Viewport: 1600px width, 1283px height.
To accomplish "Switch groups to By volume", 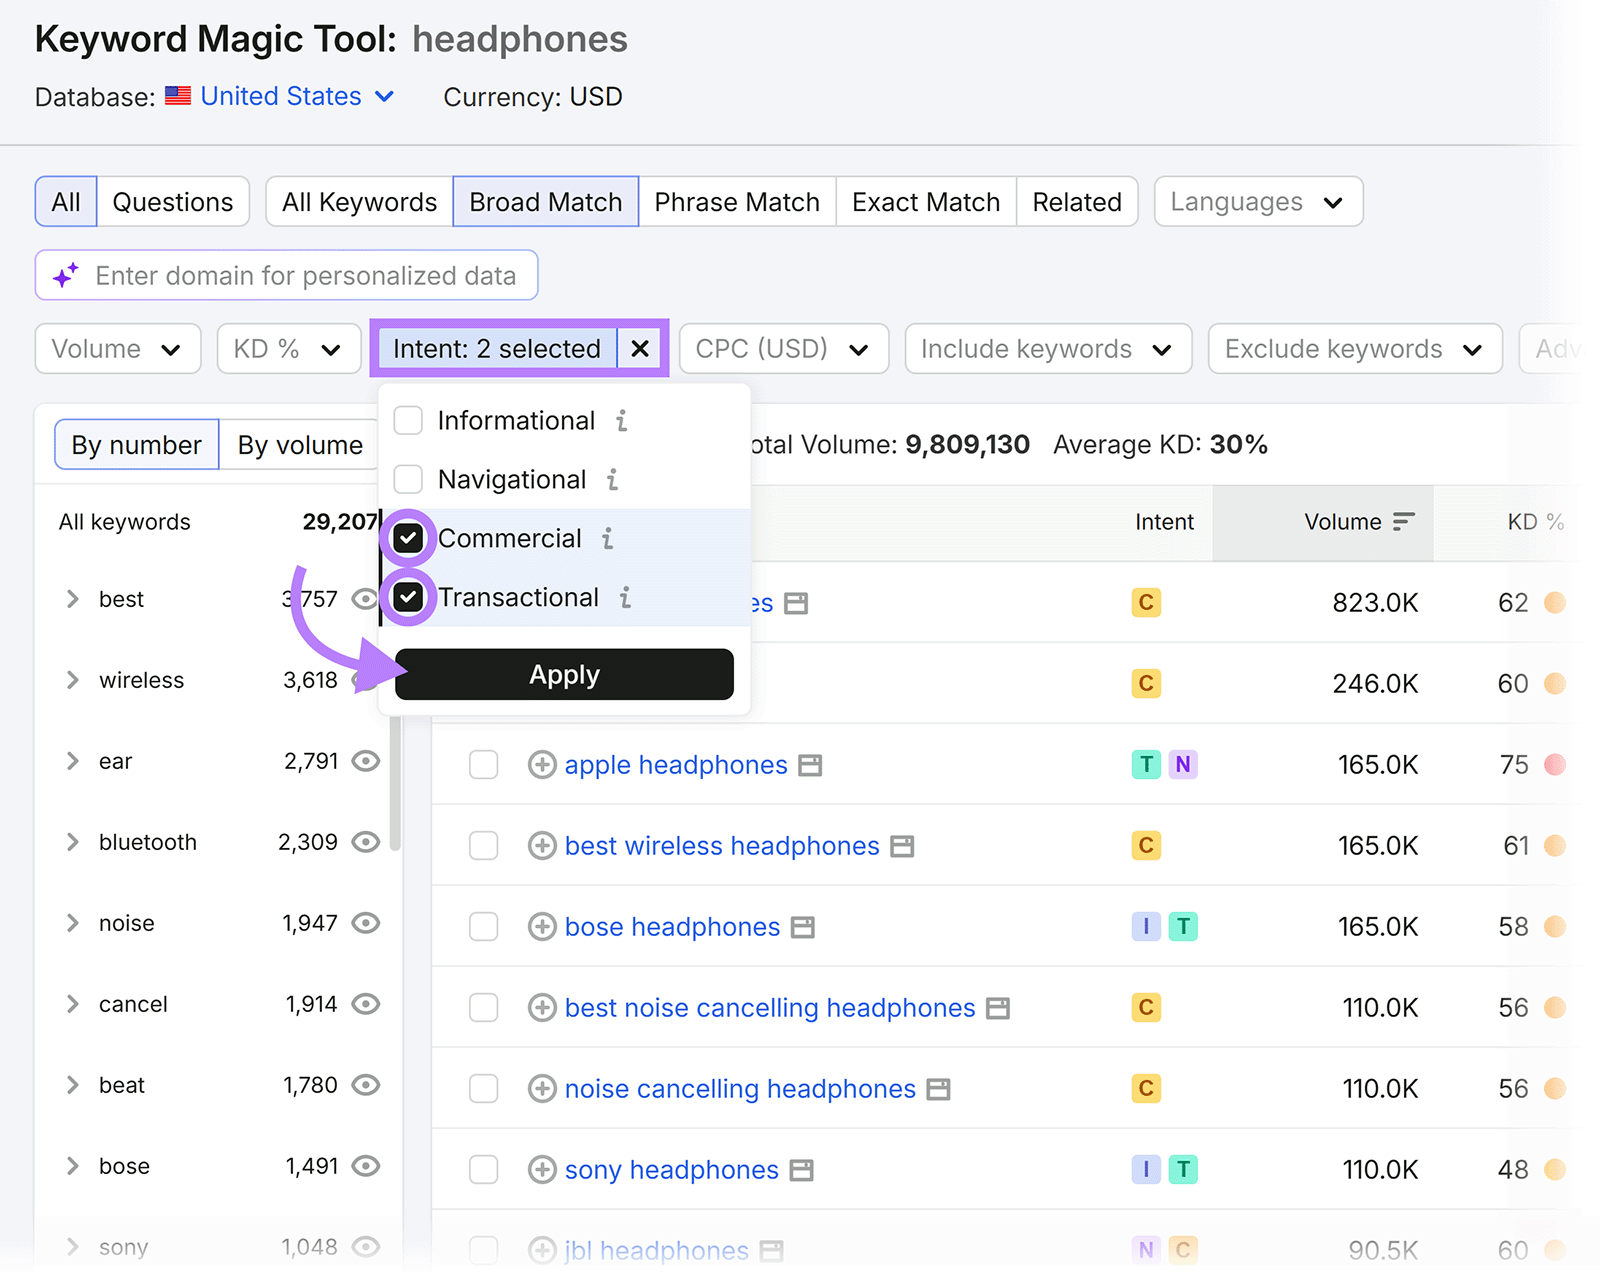I will (300, 445).
